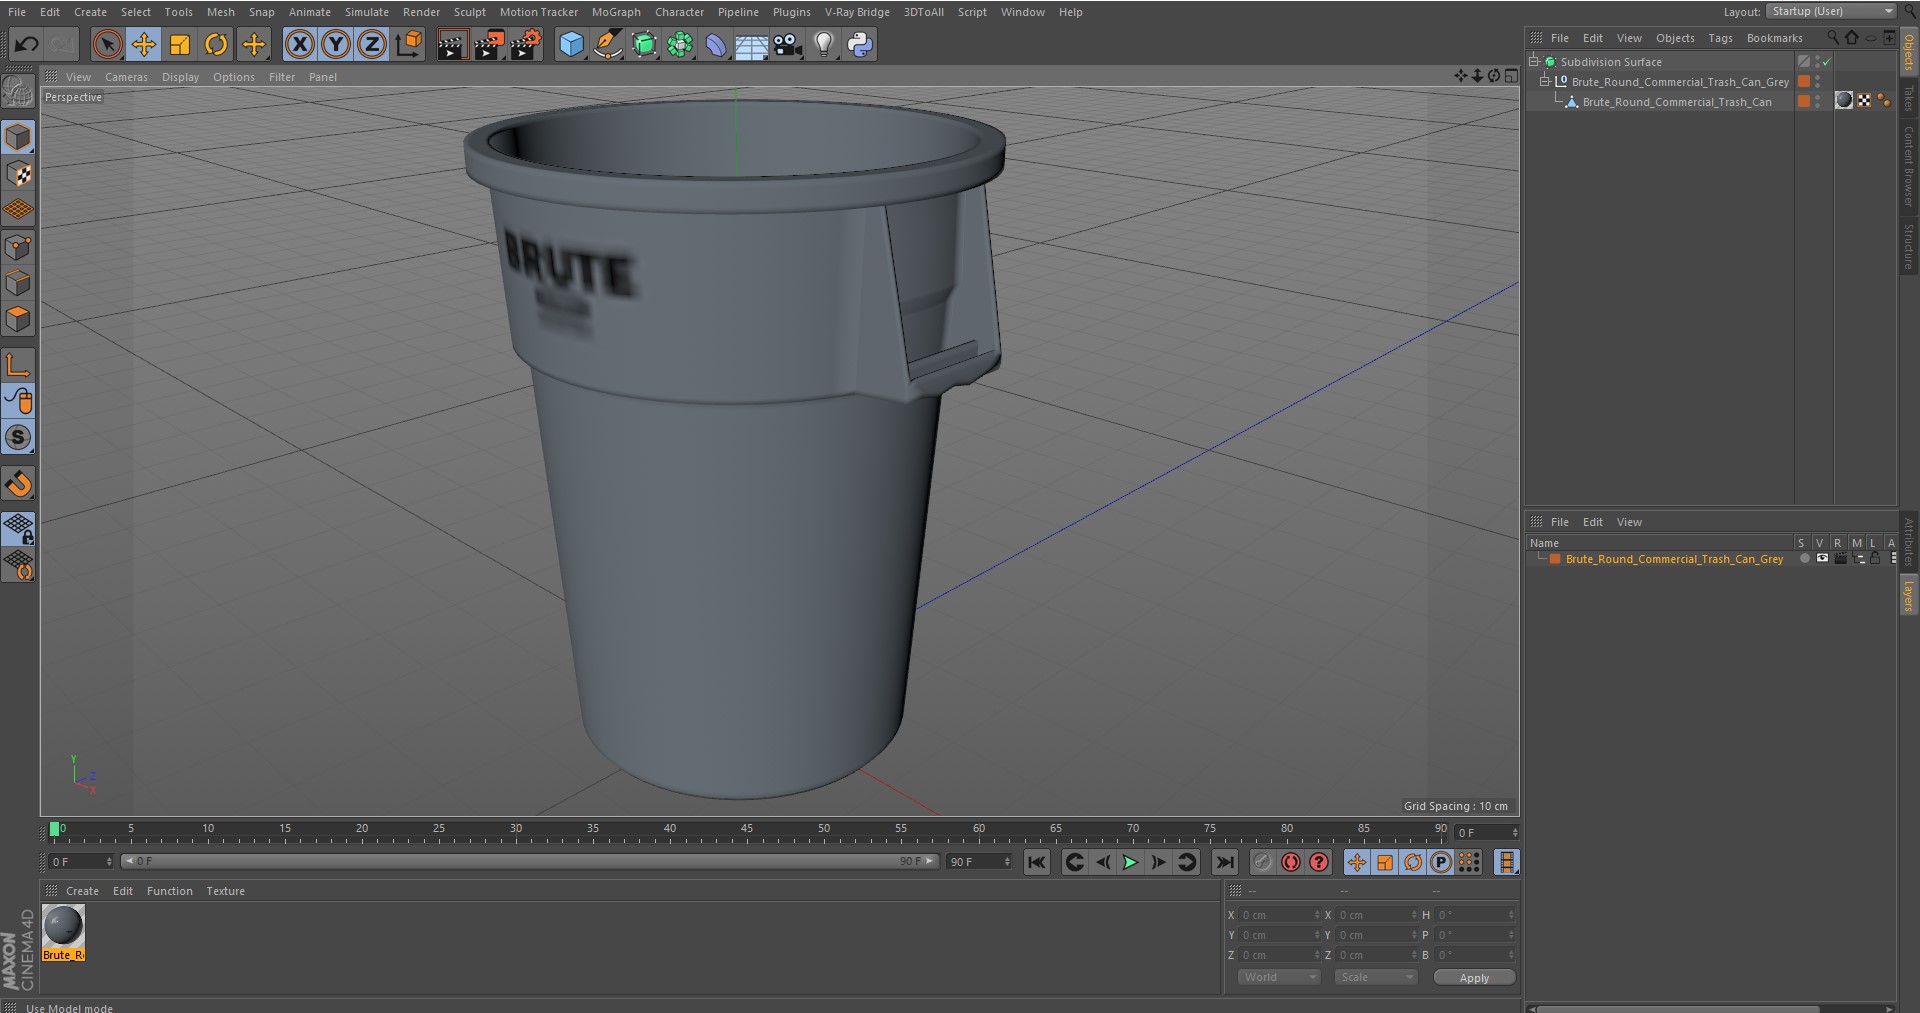The width and height of the screenshot is (1920, 1013).
Task: Click the Apply button
Action: [x=1474, y=977]
